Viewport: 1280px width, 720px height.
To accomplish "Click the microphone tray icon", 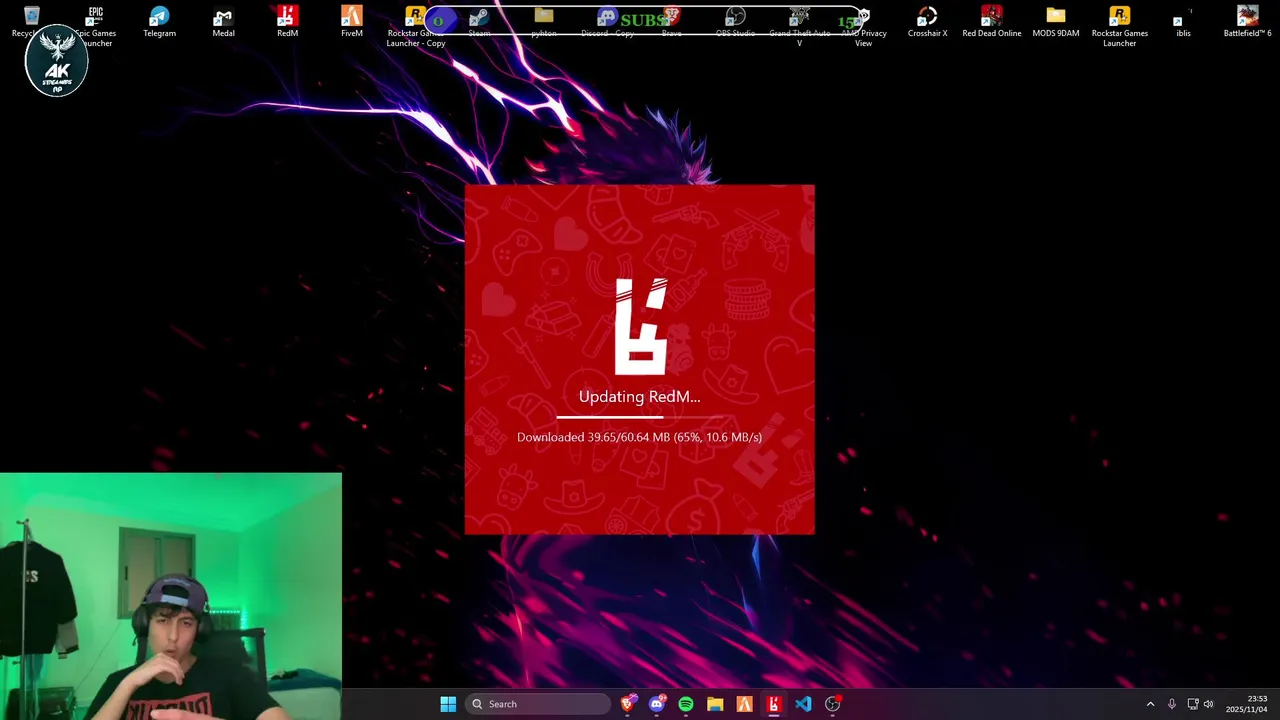I will click(x=1172, y=704).
